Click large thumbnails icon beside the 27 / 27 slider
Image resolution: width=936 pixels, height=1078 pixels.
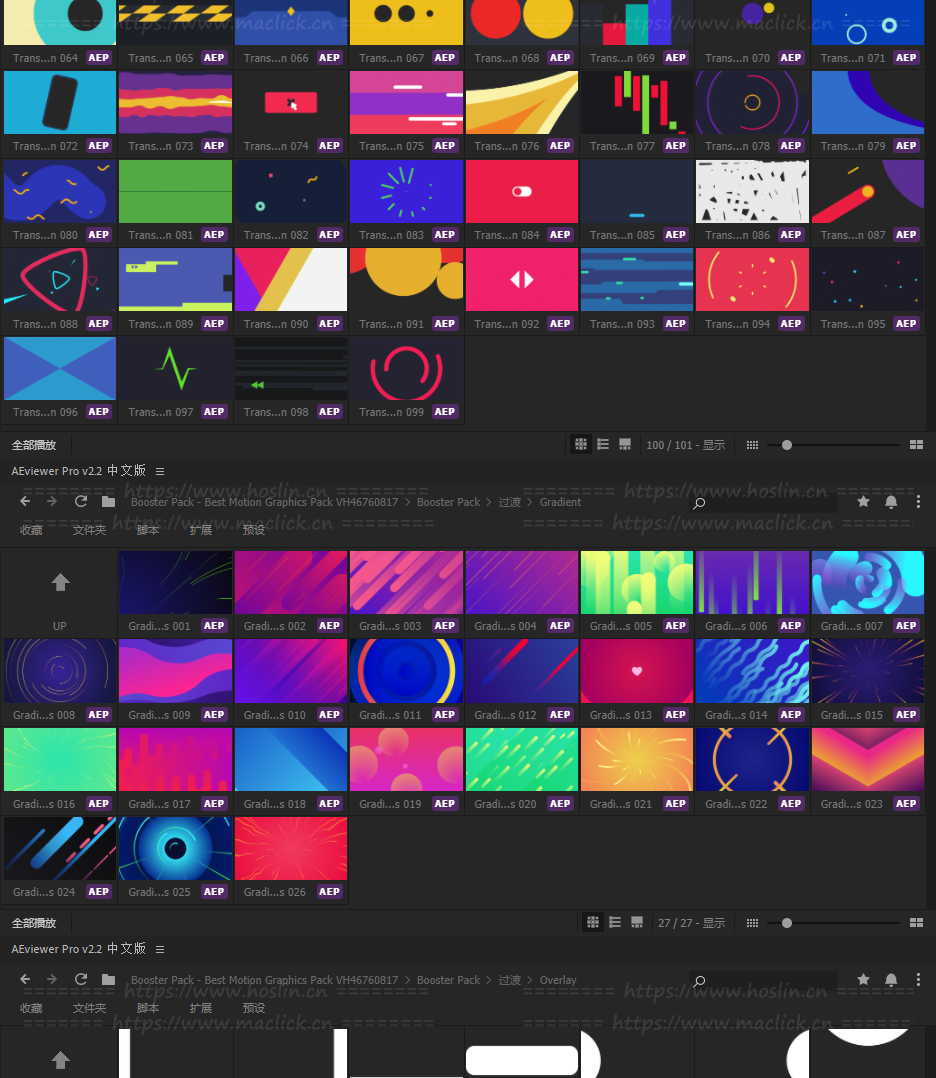(x=916, y=923)
